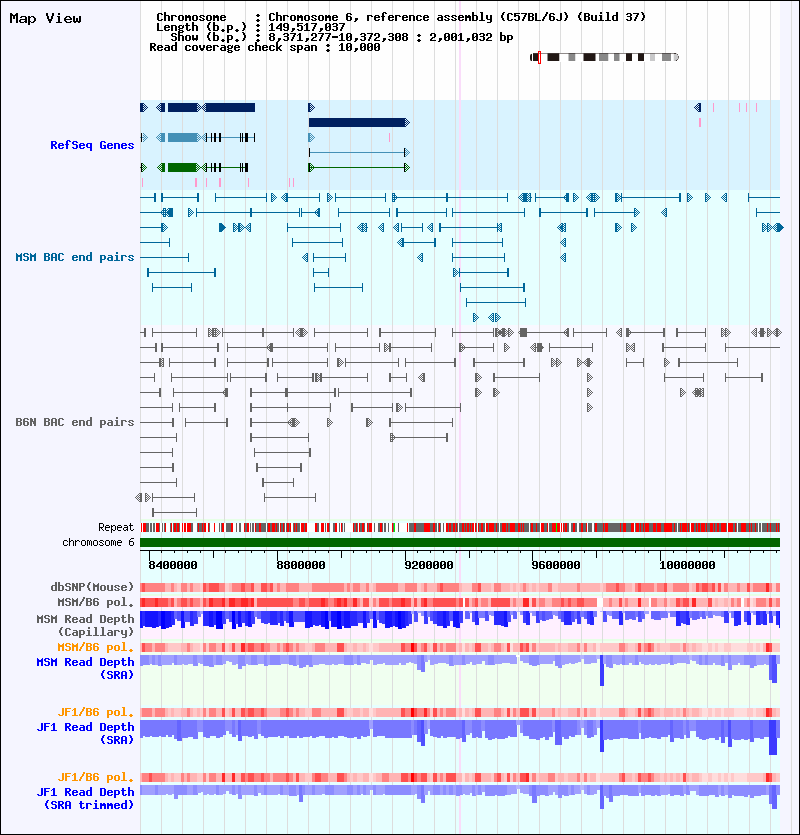Click the JF1 Read Depth (SRA) label
The height and width of the screenshot is (835, 800).
(x=85, y=733)
